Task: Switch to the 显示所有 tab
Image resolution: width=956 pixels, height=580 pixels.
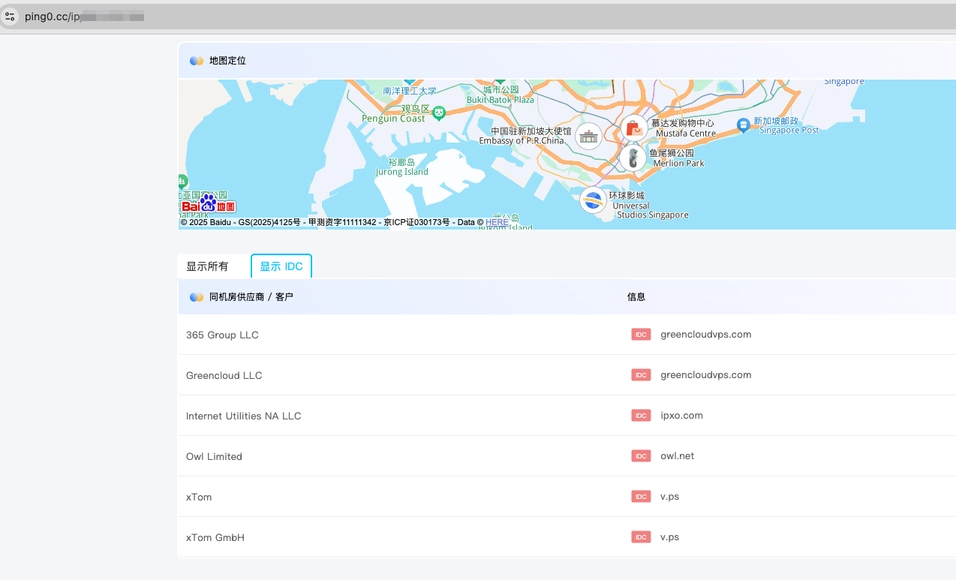Action: 207,267
